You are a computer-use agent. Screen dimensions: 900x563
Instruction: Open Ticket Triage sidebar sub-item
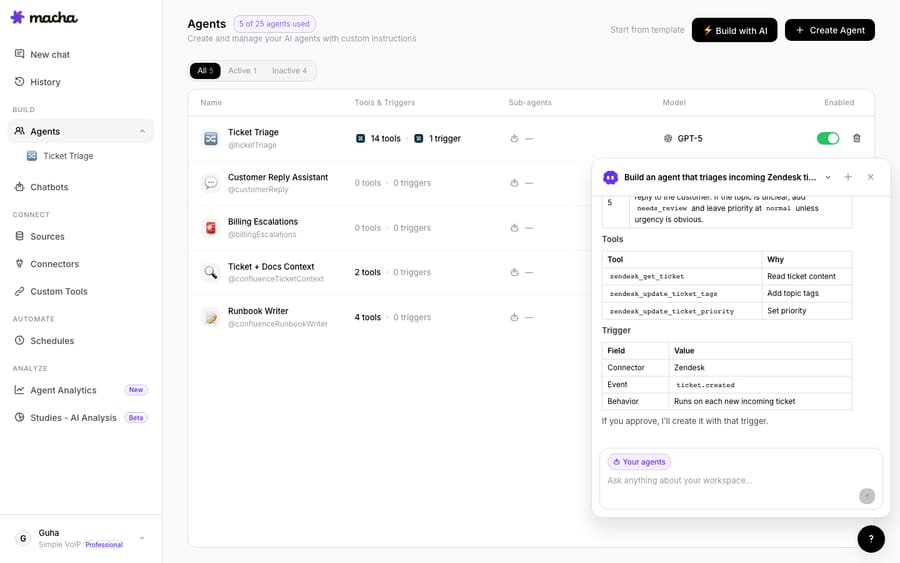(x=68, y=156)
